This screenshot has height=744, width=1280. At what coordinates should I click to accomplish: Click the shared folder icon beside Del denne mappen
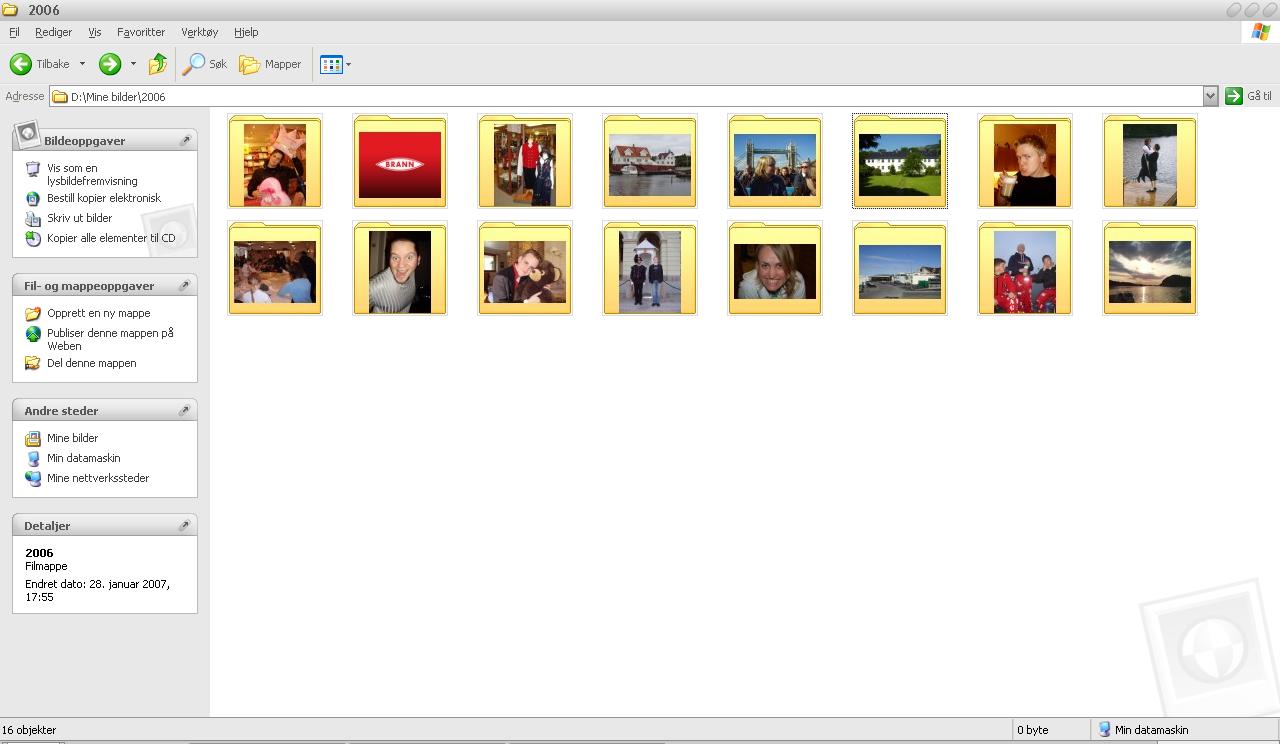coord(33,363)
